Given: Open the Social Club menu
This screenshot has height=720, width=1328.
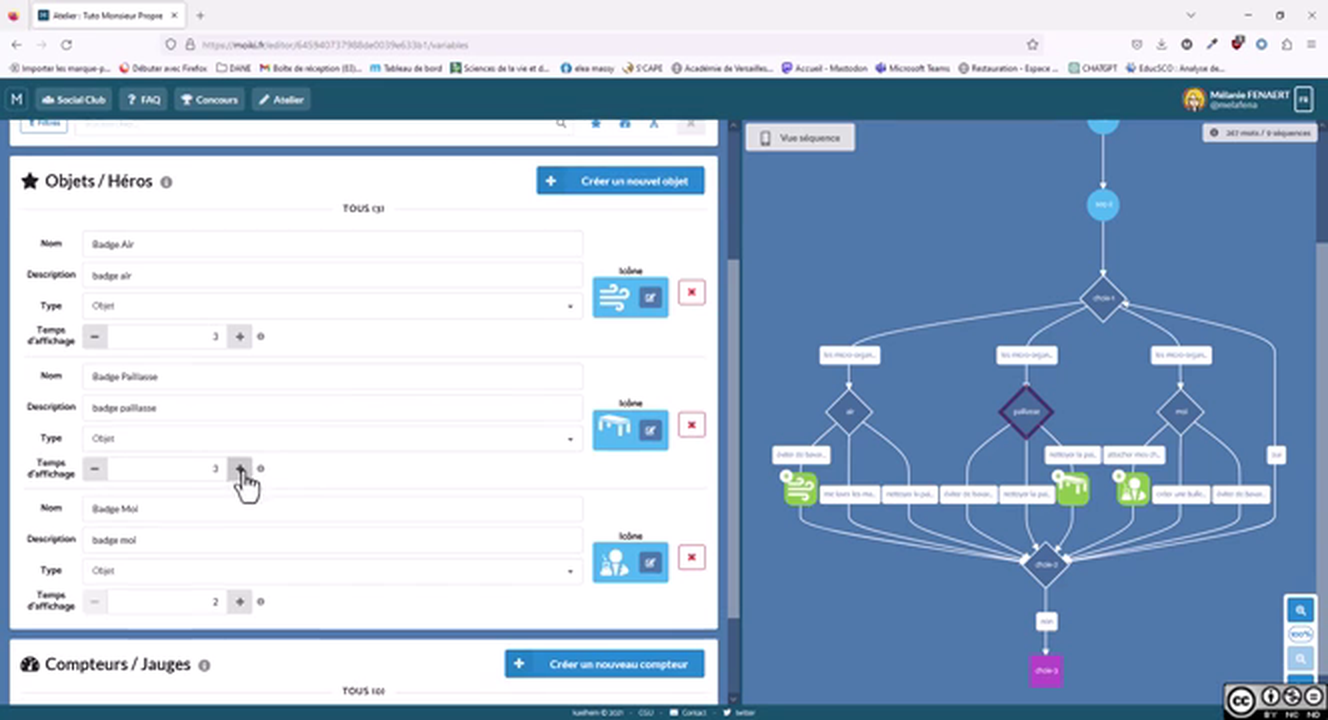Looking at the screenshot, I should (x=74, y=100).
